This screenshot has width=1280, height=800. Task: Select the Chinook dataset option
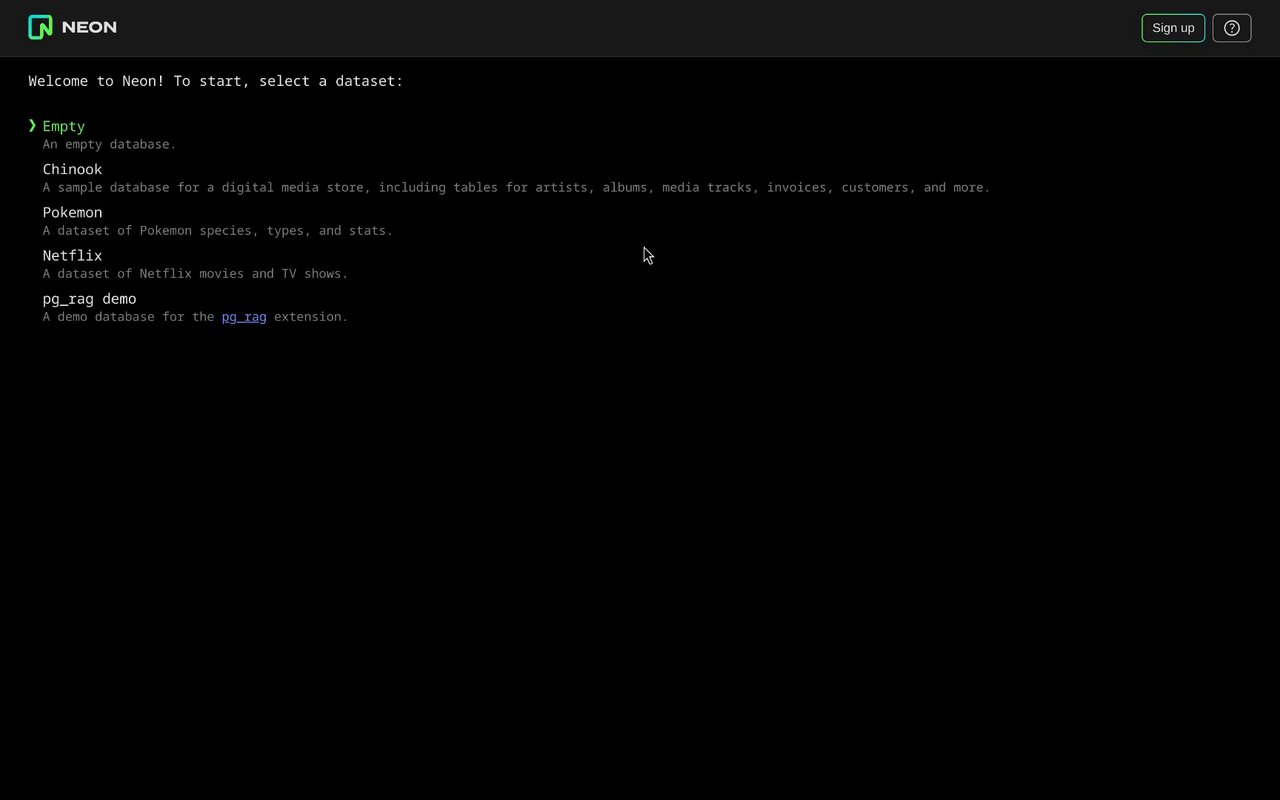coord(72,169)
